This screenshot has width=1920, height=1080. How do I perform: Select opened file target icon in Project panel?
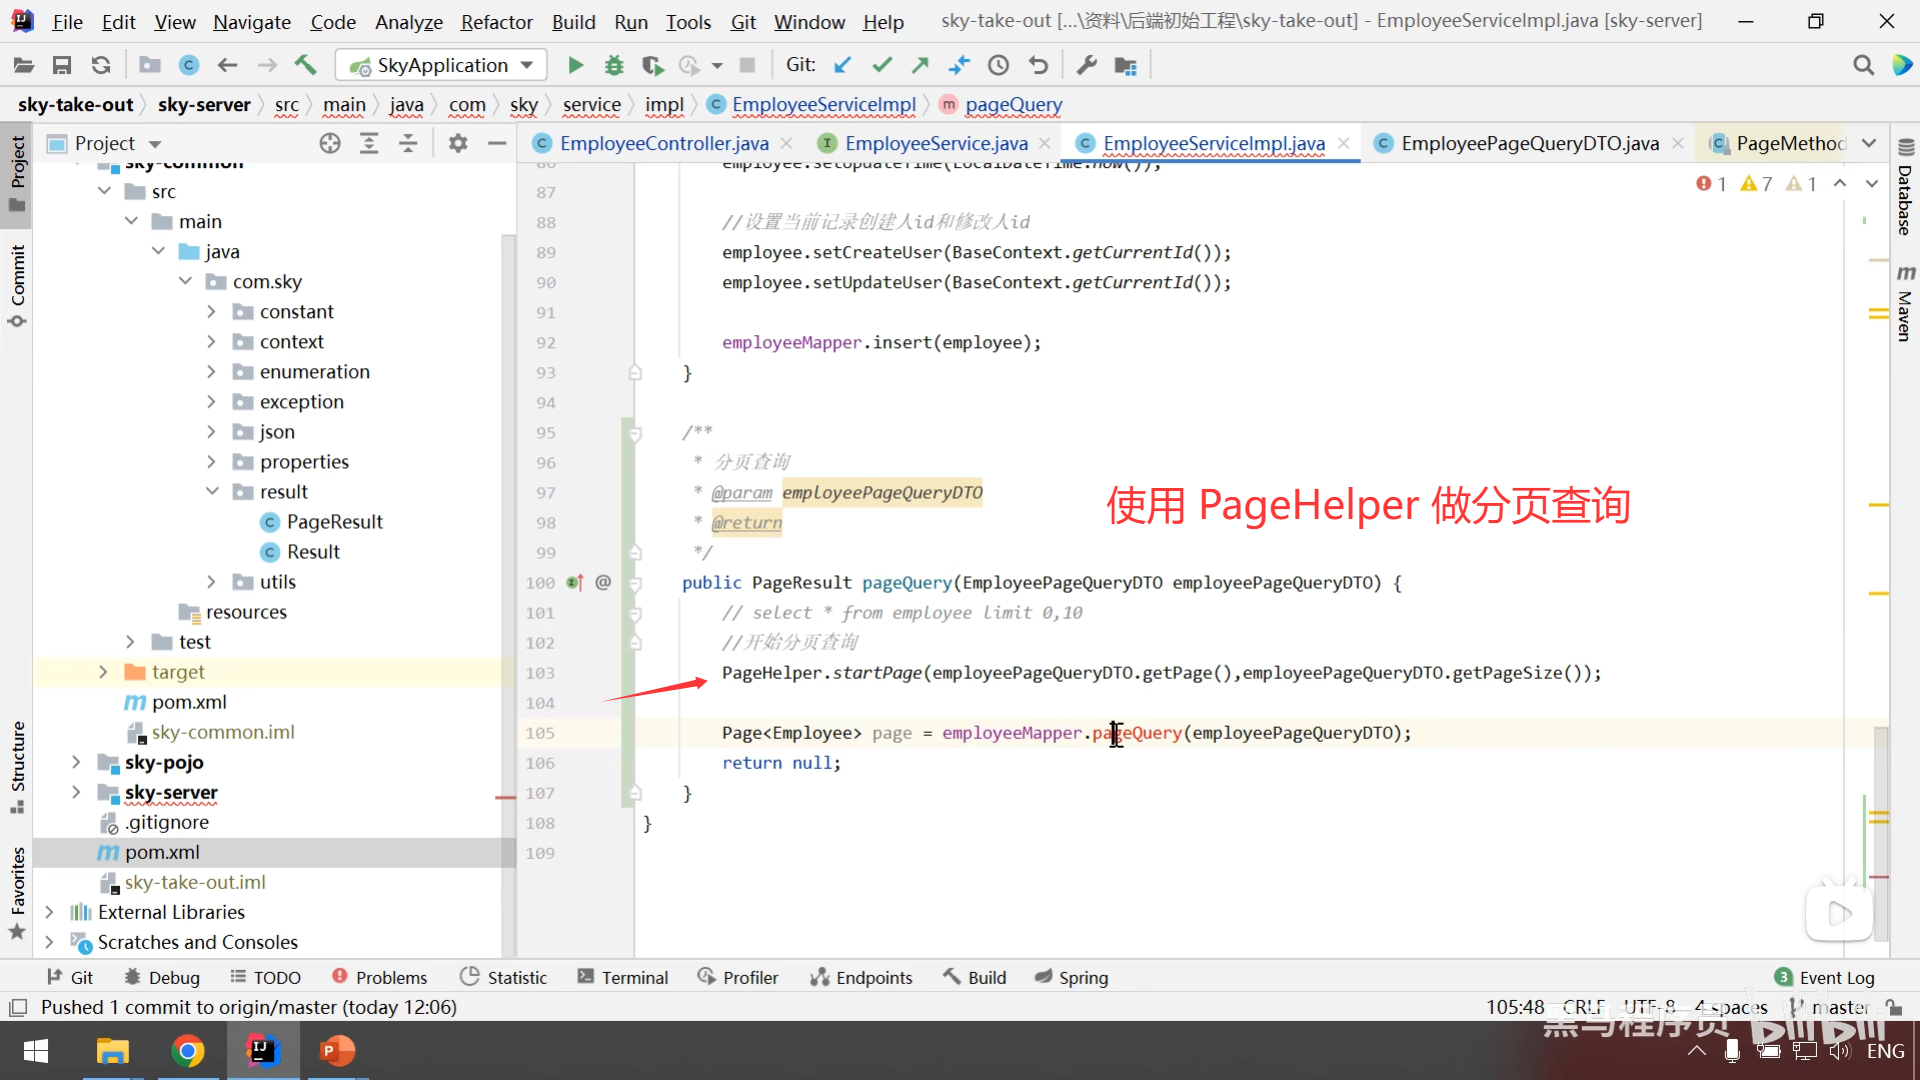pos(330,143)
